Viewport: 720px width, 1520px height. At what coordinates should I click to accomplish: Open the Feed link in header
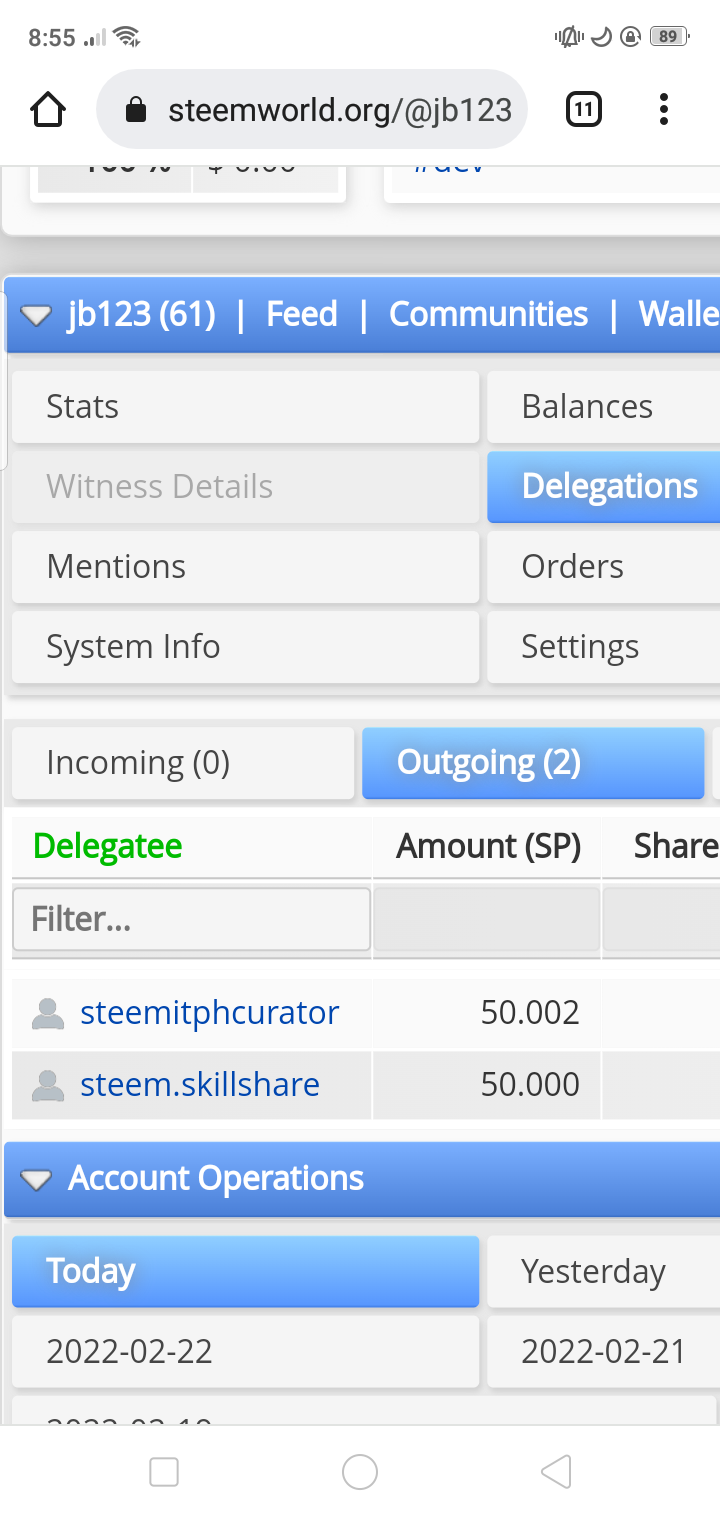click(301, 315)
